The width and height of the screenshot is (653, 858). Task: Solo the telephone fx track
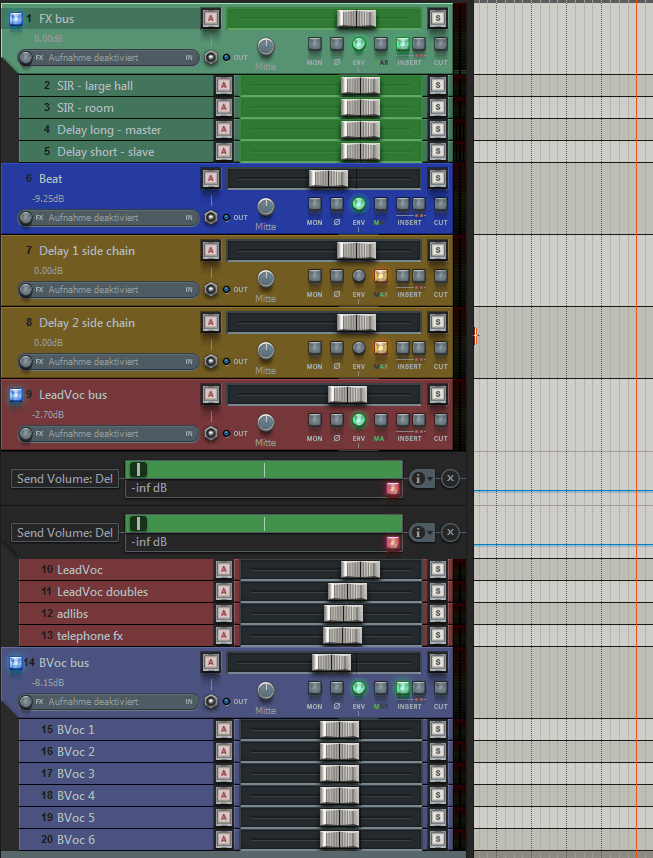coord(437,635)
